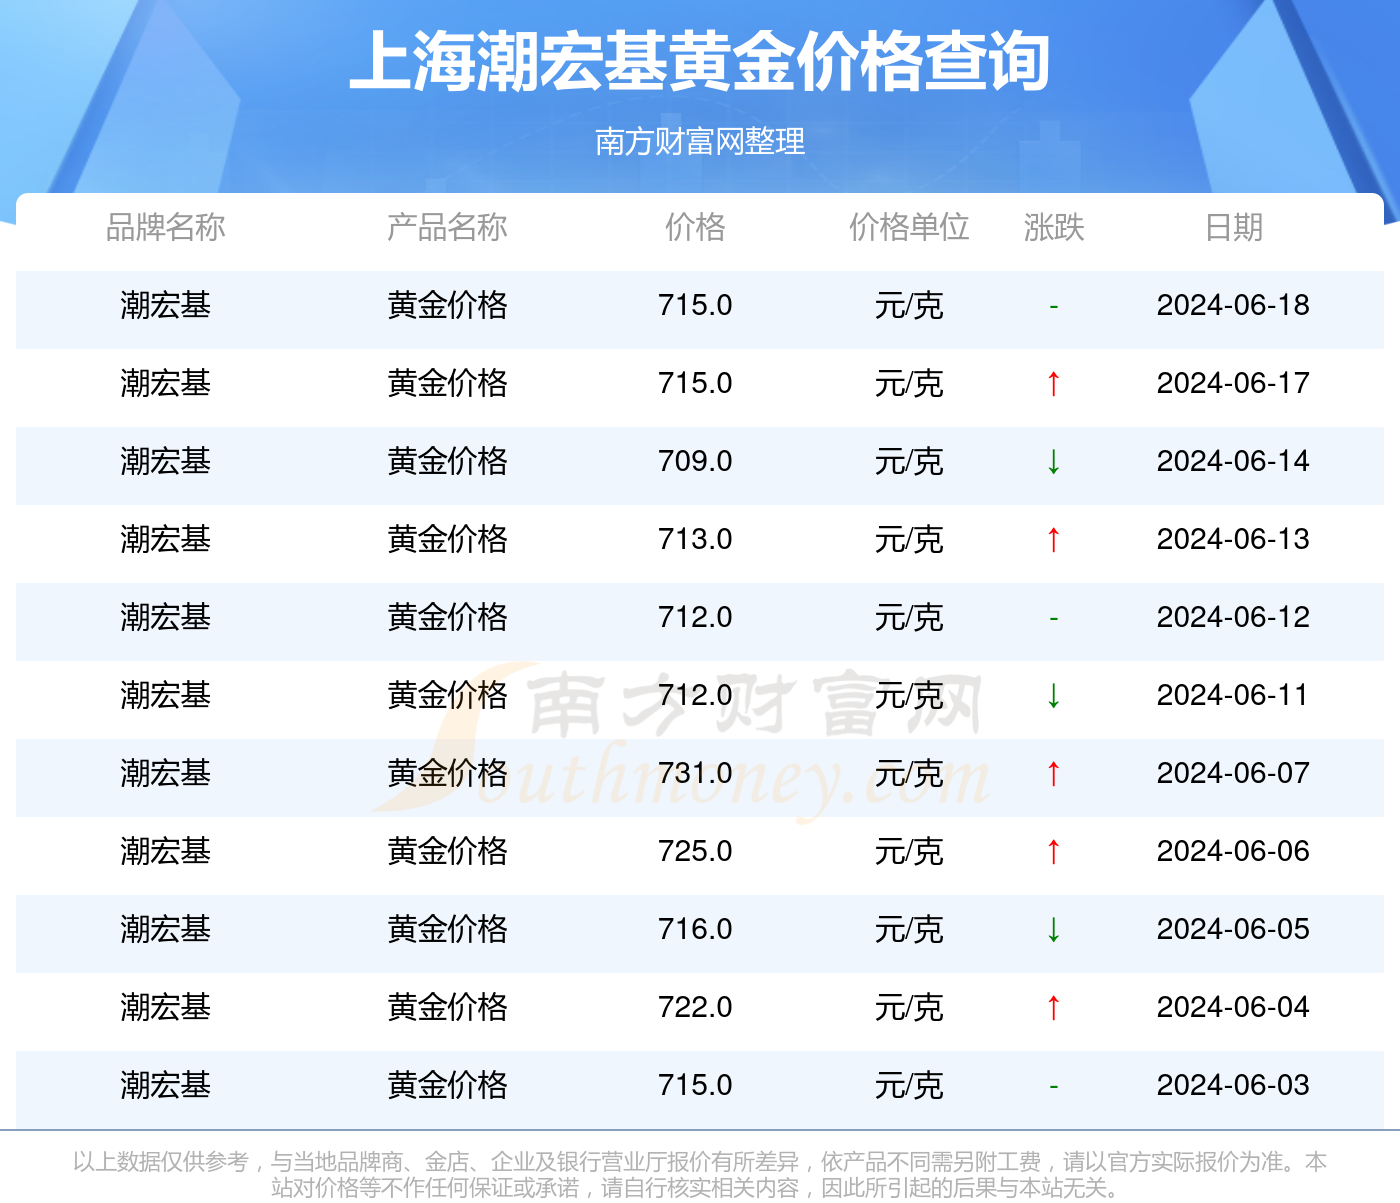Click the price 725.0

coord(695,851)
